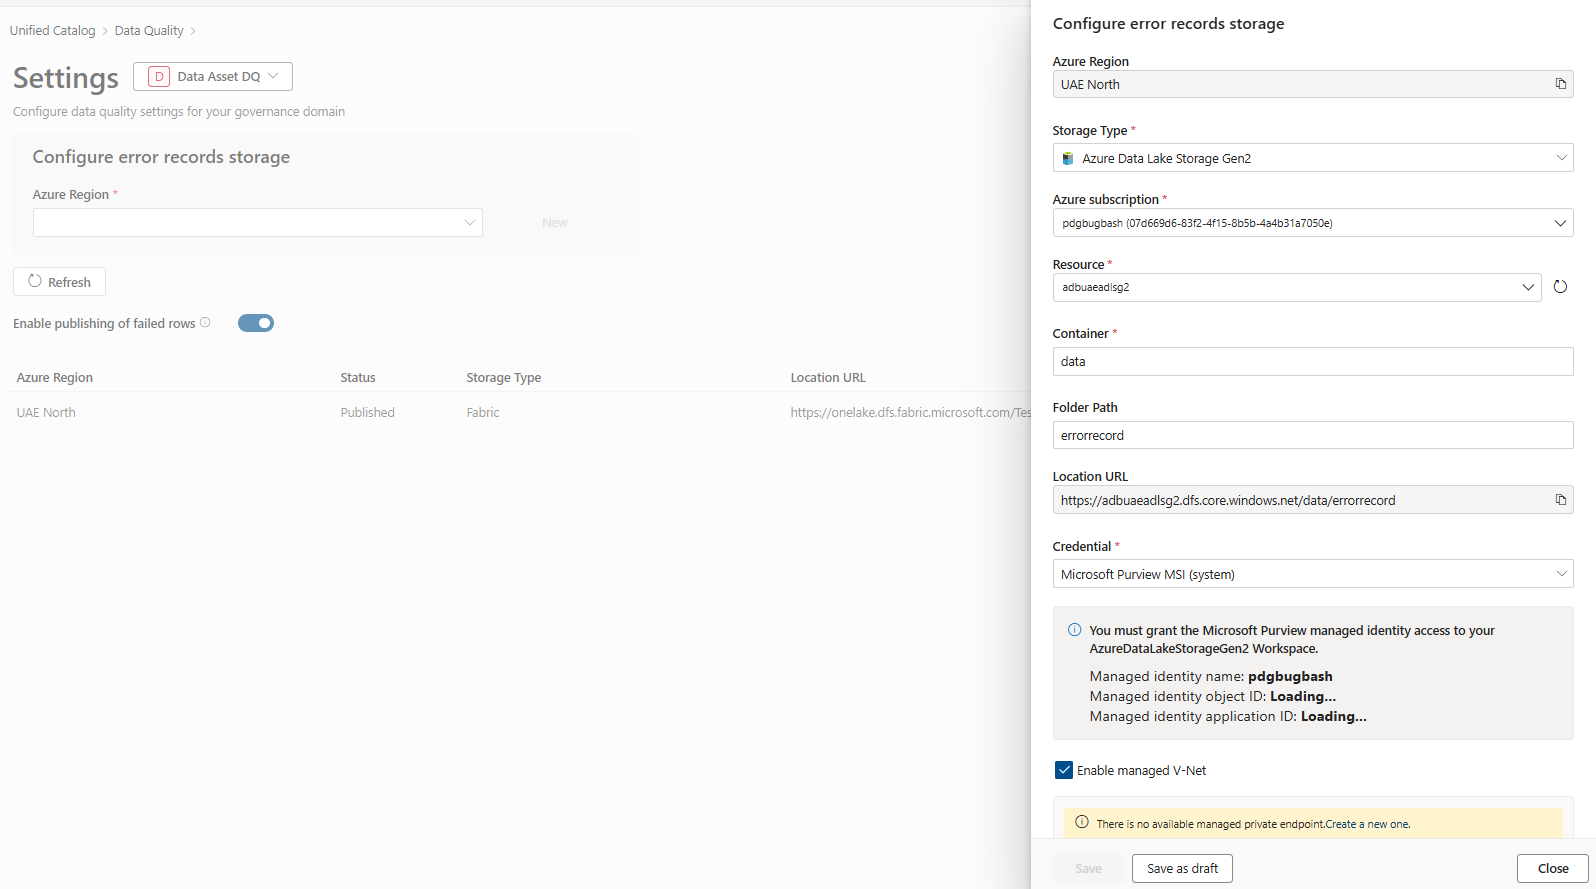This screenshot has width=1596, height=889.
Task: Click the Published status cell
Action: point(367,412)
